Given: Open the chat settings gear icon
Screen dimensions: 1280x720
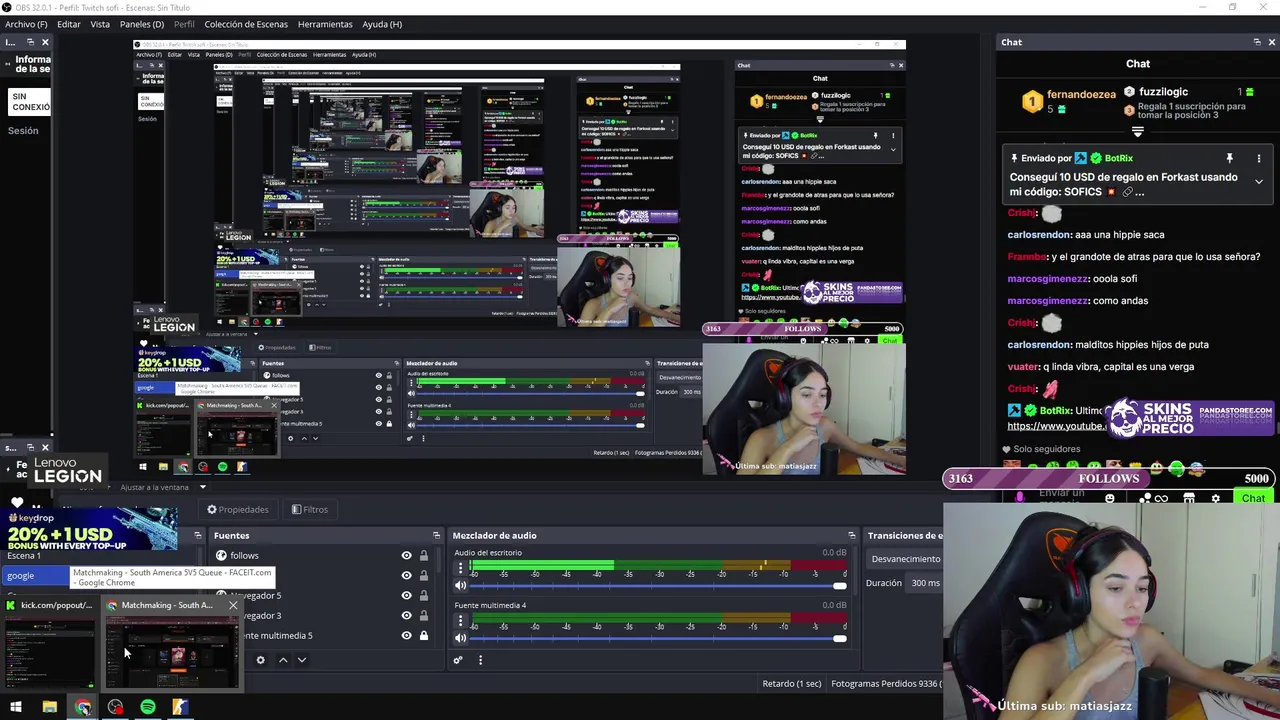Looking at the screenshot, I should [x=1216, y=498].
